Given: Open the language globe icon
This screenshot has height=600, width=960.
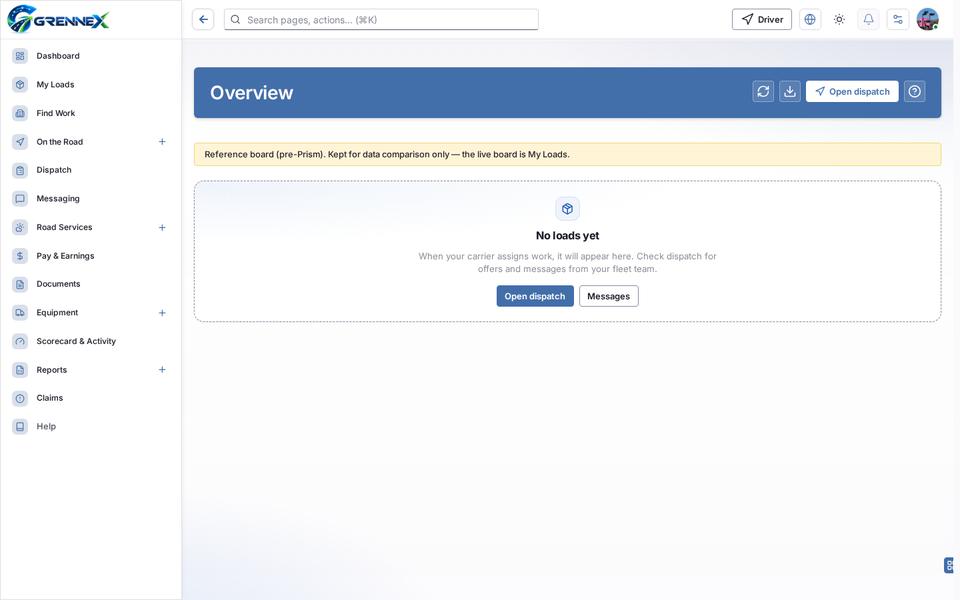Looking at the screenshot, I should [x=810, y=20].
